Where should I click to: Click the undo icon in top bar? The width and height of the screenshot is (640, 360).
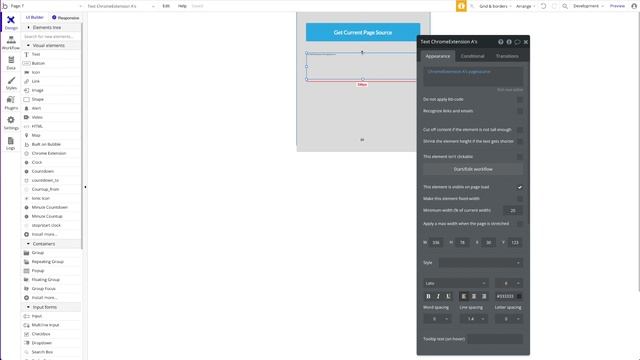click(x=543, y=6)
